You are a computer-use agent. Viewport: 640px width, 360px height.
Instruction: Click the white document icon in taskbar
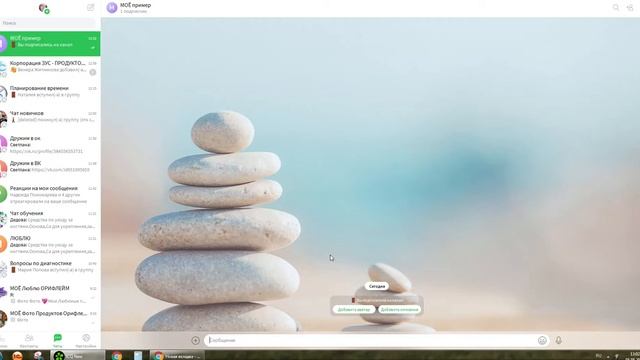pyautogui.click(x=138, y=356)
